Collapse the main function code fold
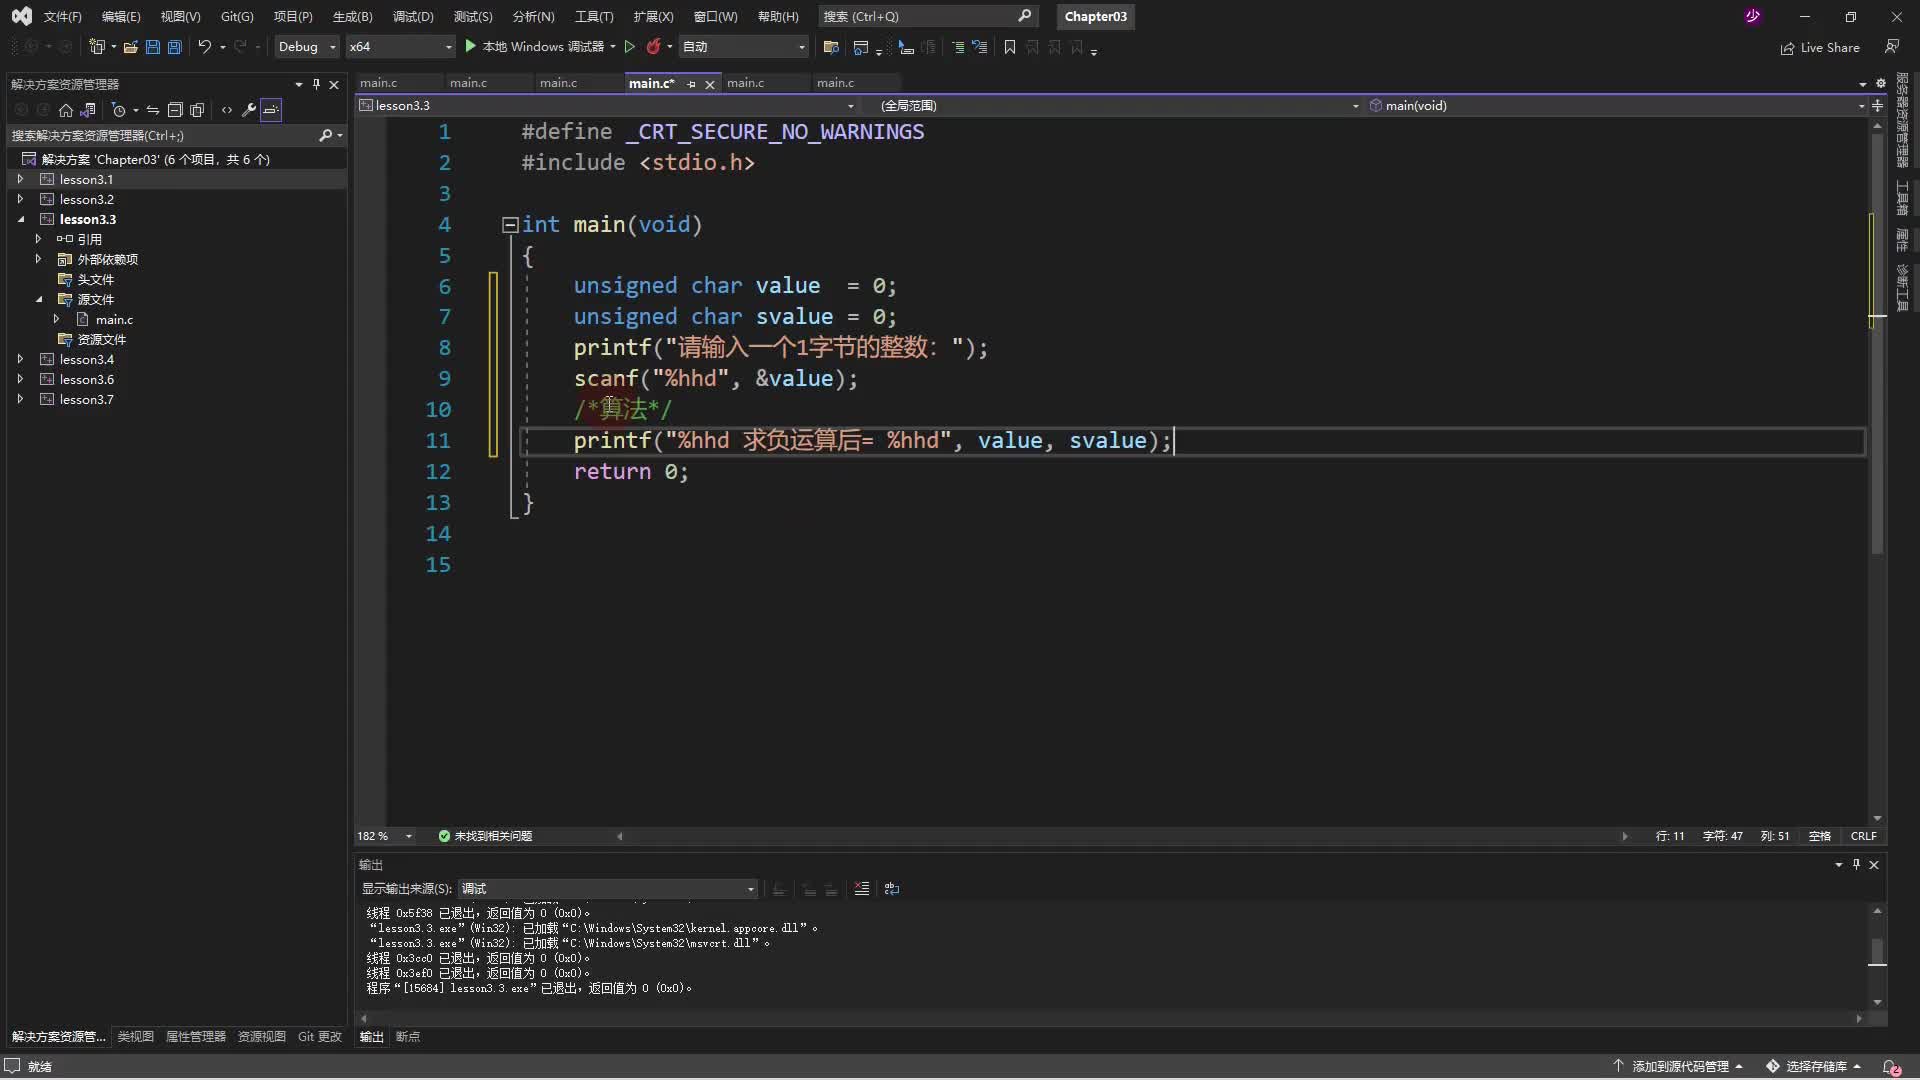Screen dimensions: 1920x1080 coord(509,225)
